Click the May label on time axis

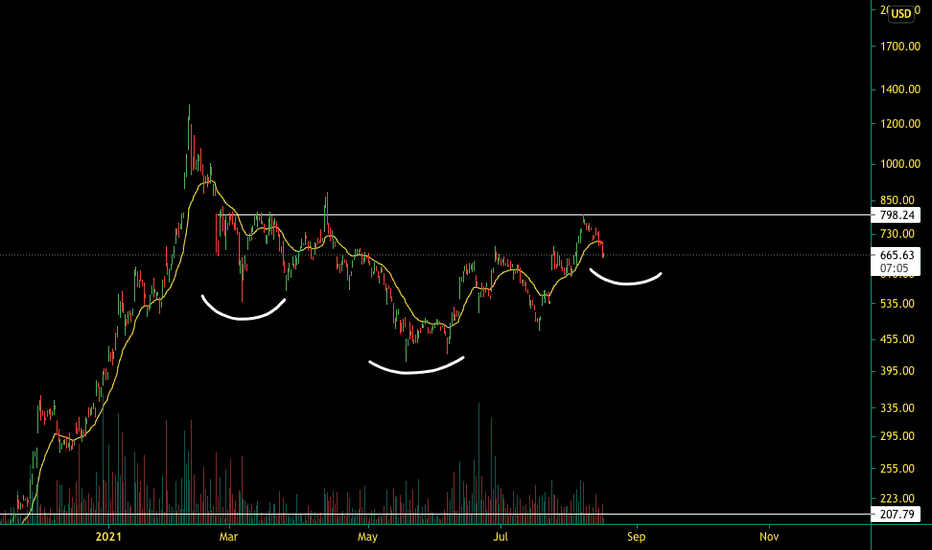[367, 537]
